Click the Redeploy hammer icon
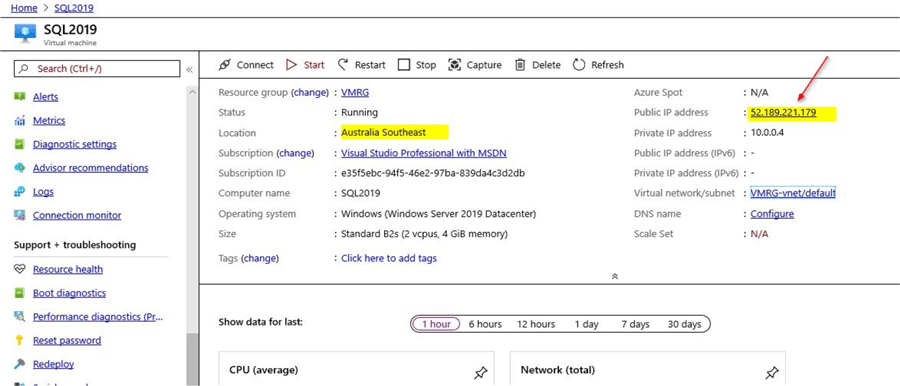 pyautogui.click(x=20, y=364)
